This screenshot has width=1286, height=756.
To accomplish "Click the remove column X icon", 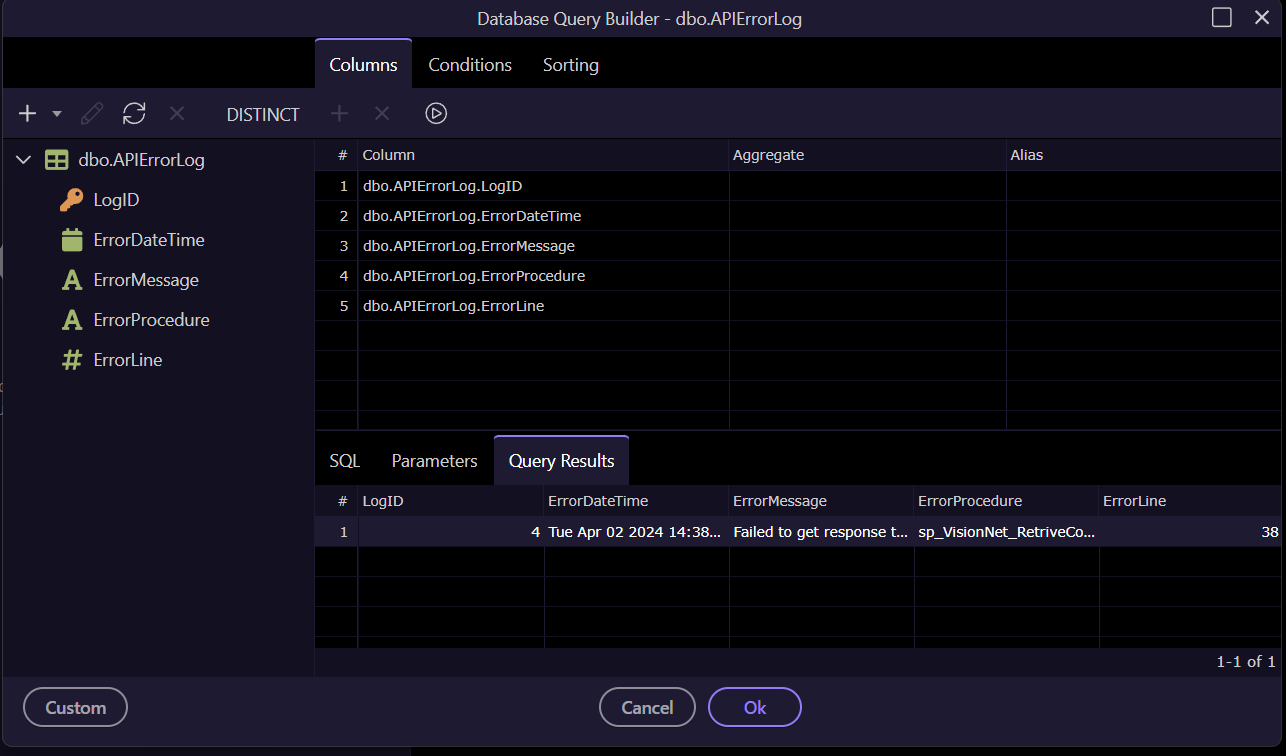I will [x=382, y=114].
